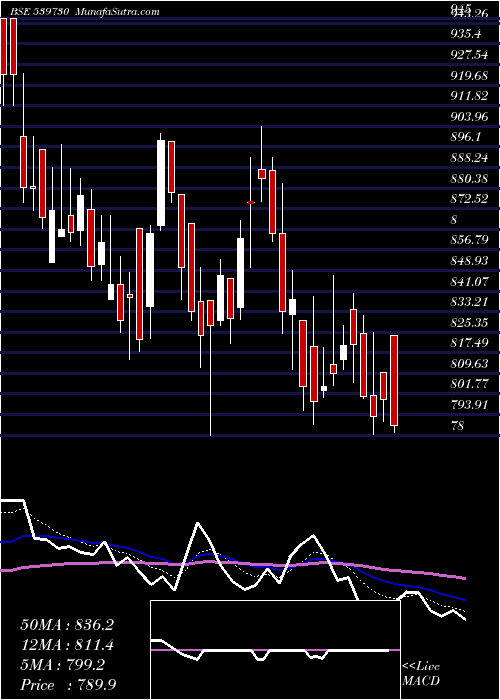
Task: Select the 12MA : 811.4 reading
Action: (x=67, y=645)
